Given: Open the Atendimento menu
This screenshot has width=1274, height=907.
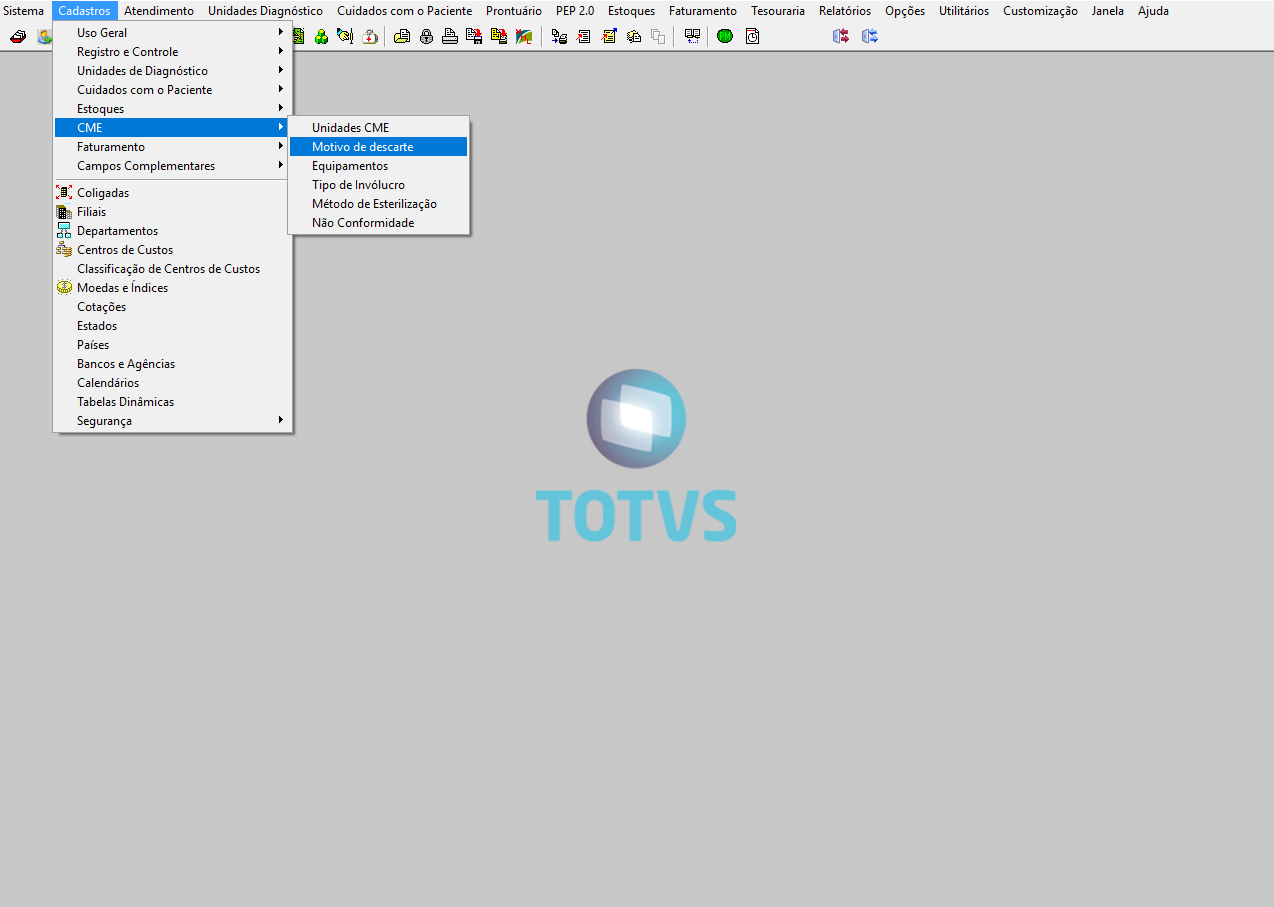Looking at the screenshot, I should pos(159,11).
